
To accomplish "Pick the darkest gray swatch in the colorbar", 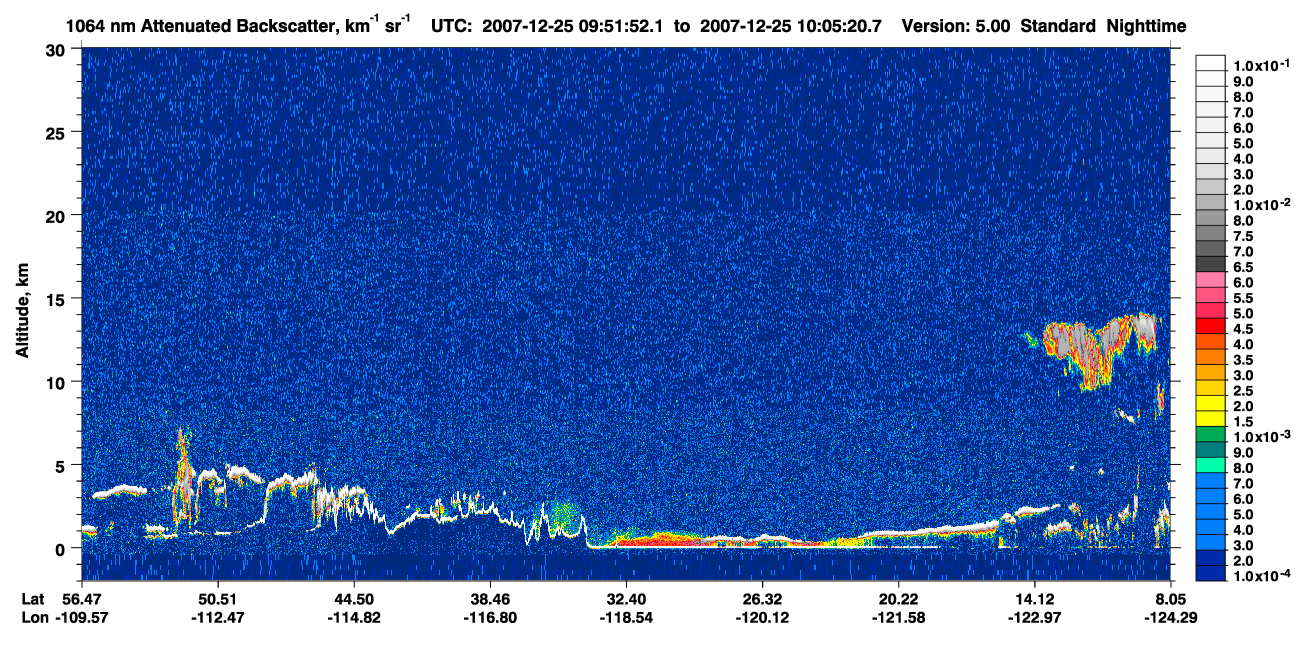I will click(1211, 263).
